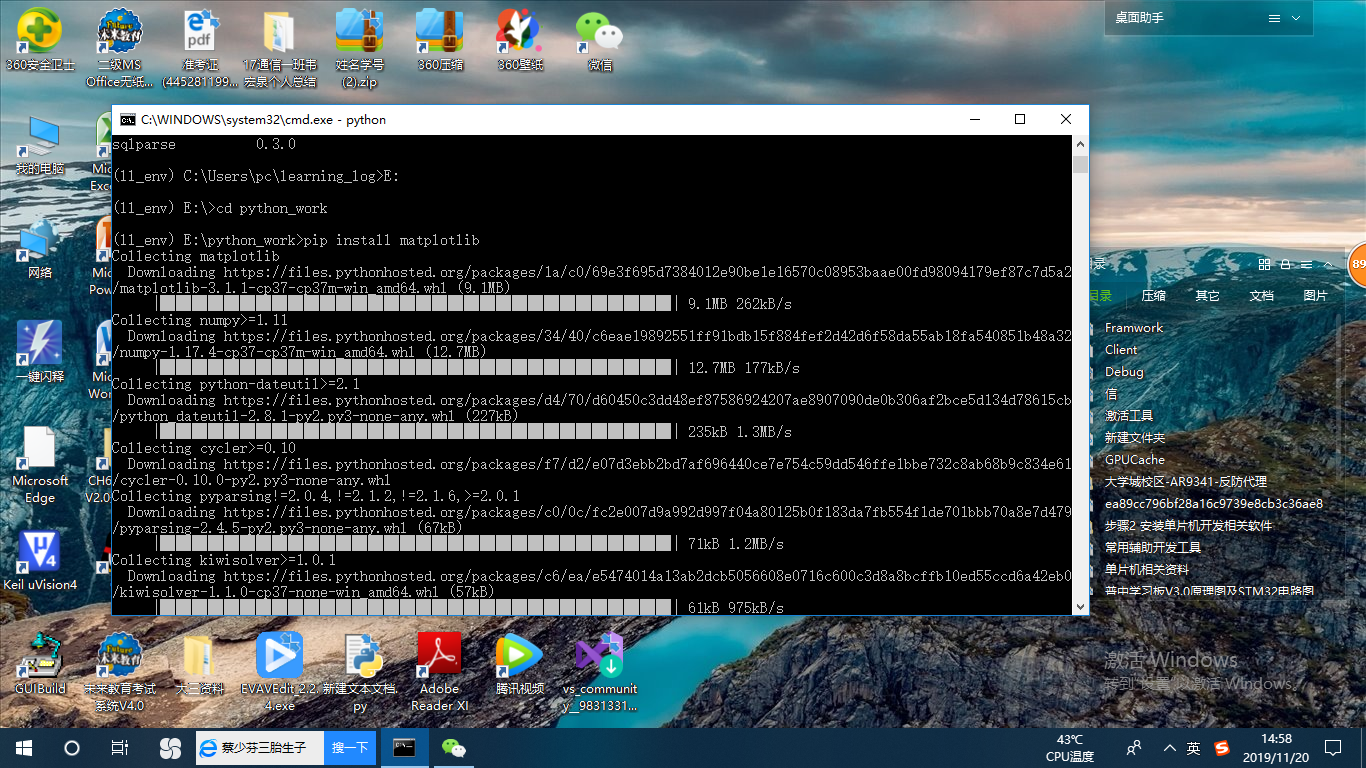Open the list menu icon in desktop organizer
This screenshot has height=768, width=1366.
click(1305, 264)
